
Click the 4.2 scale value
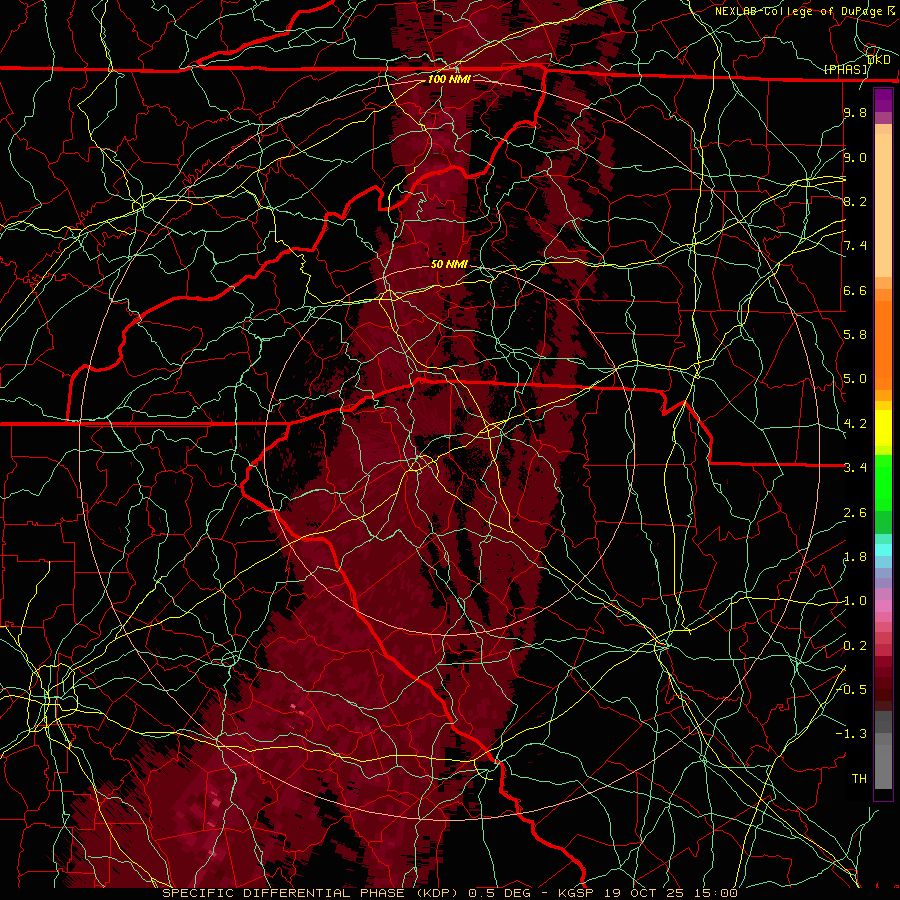[x=855, y=424]
